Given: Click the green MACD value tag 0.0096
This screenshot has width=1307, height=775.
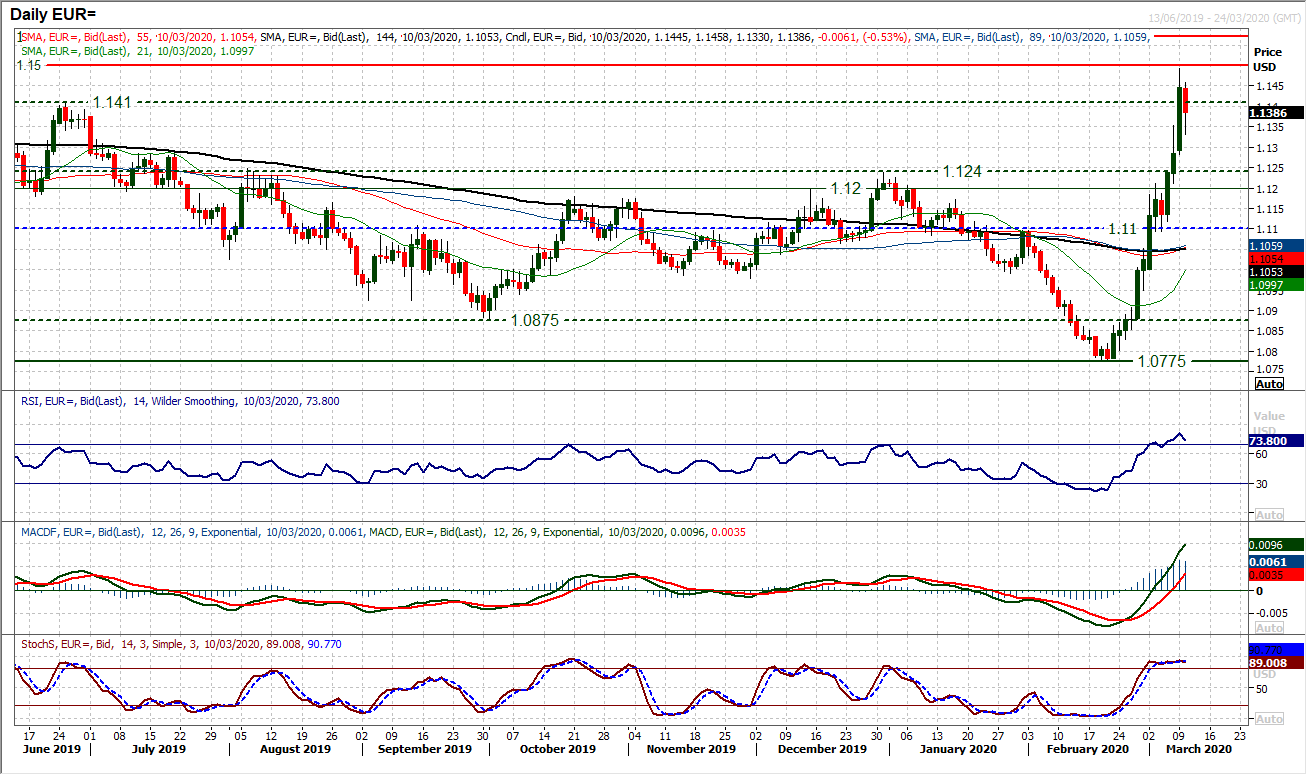Looking at the screenshot, I should pyautogui.click(x=1276, y=545).
